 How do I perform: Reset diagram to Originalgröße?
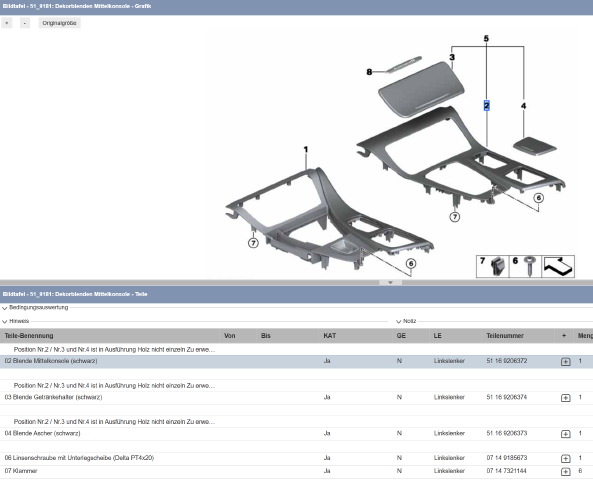tap(59, 23)
